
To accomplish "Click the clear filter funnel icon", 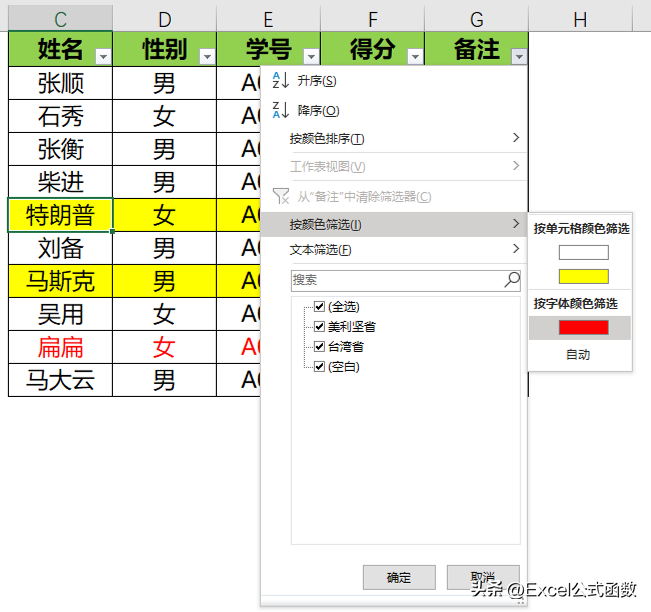I will click(x=281, y=196).
